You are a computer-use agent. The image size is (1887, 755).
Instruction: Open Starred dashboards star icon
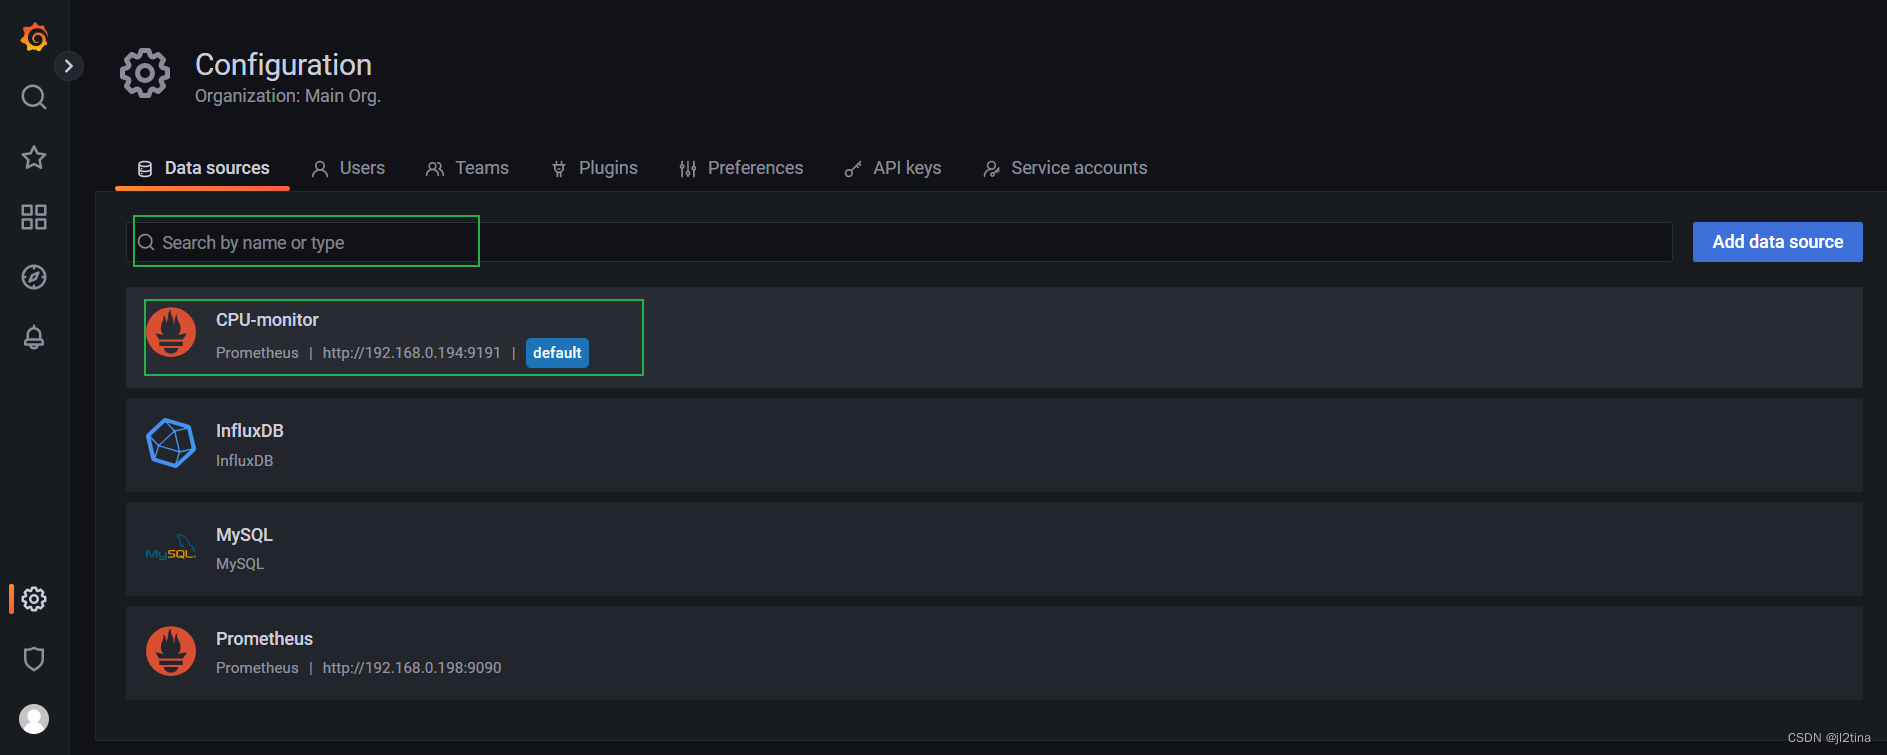click(34, 157)
